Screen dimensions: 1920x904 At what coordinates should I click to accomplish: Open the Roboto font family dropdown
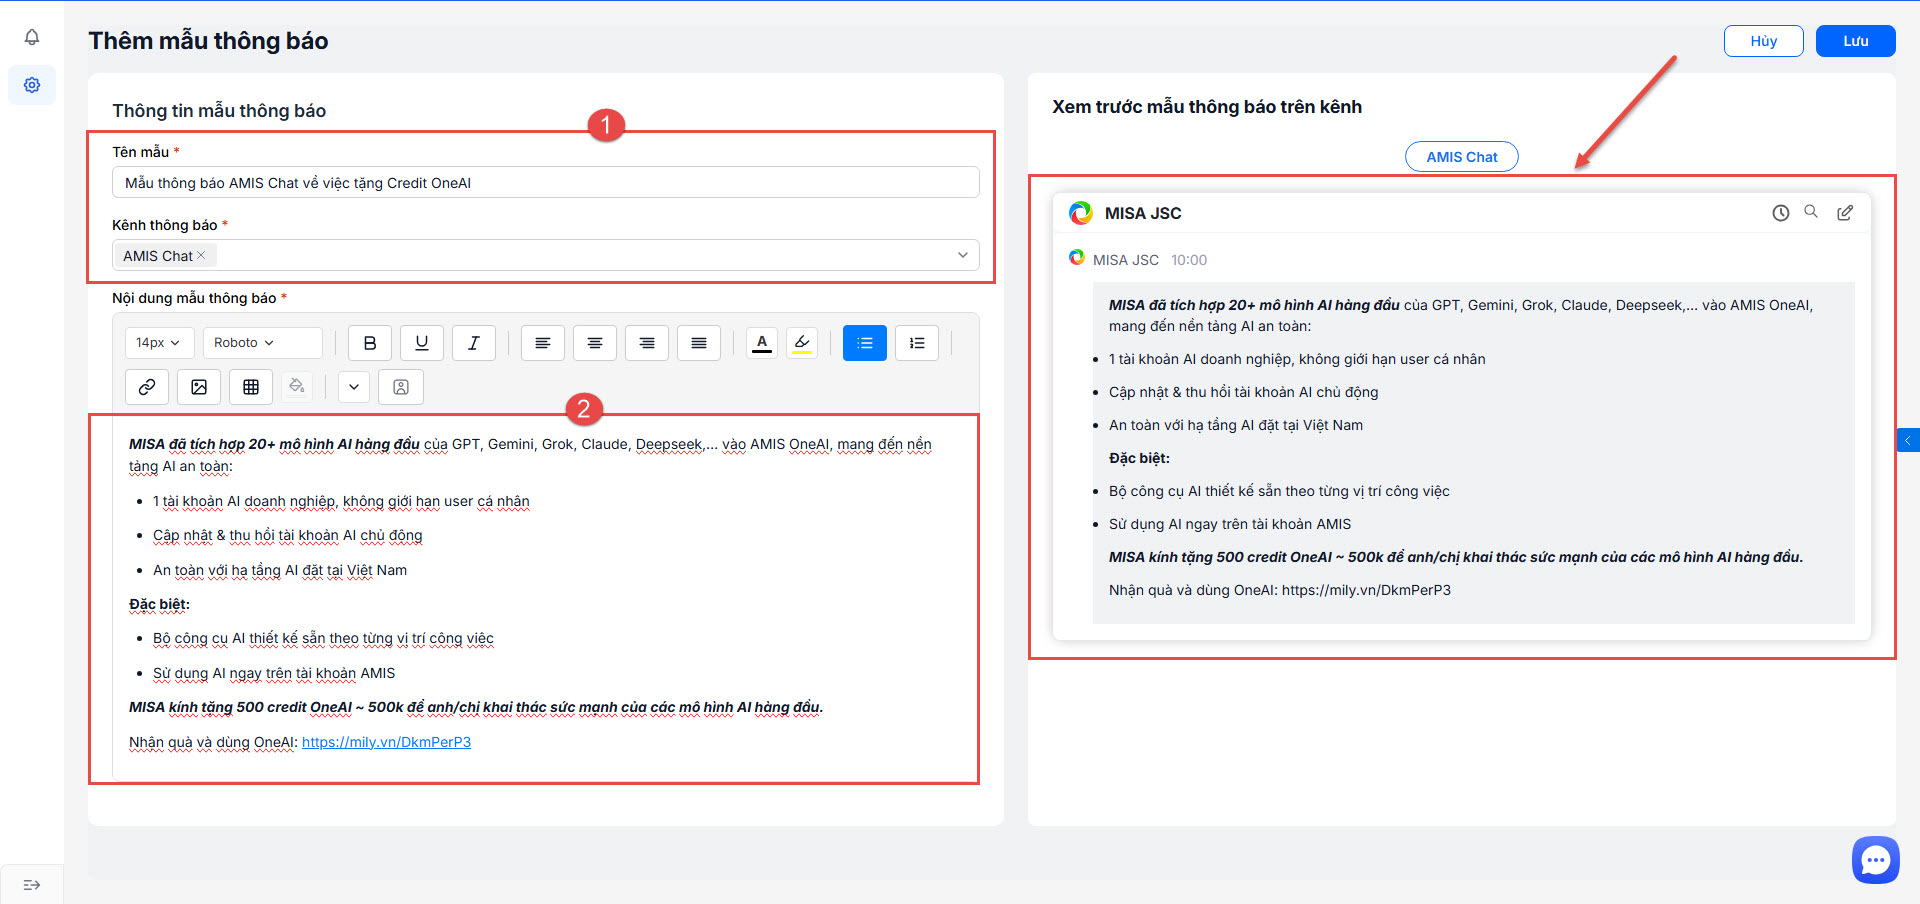262,343
